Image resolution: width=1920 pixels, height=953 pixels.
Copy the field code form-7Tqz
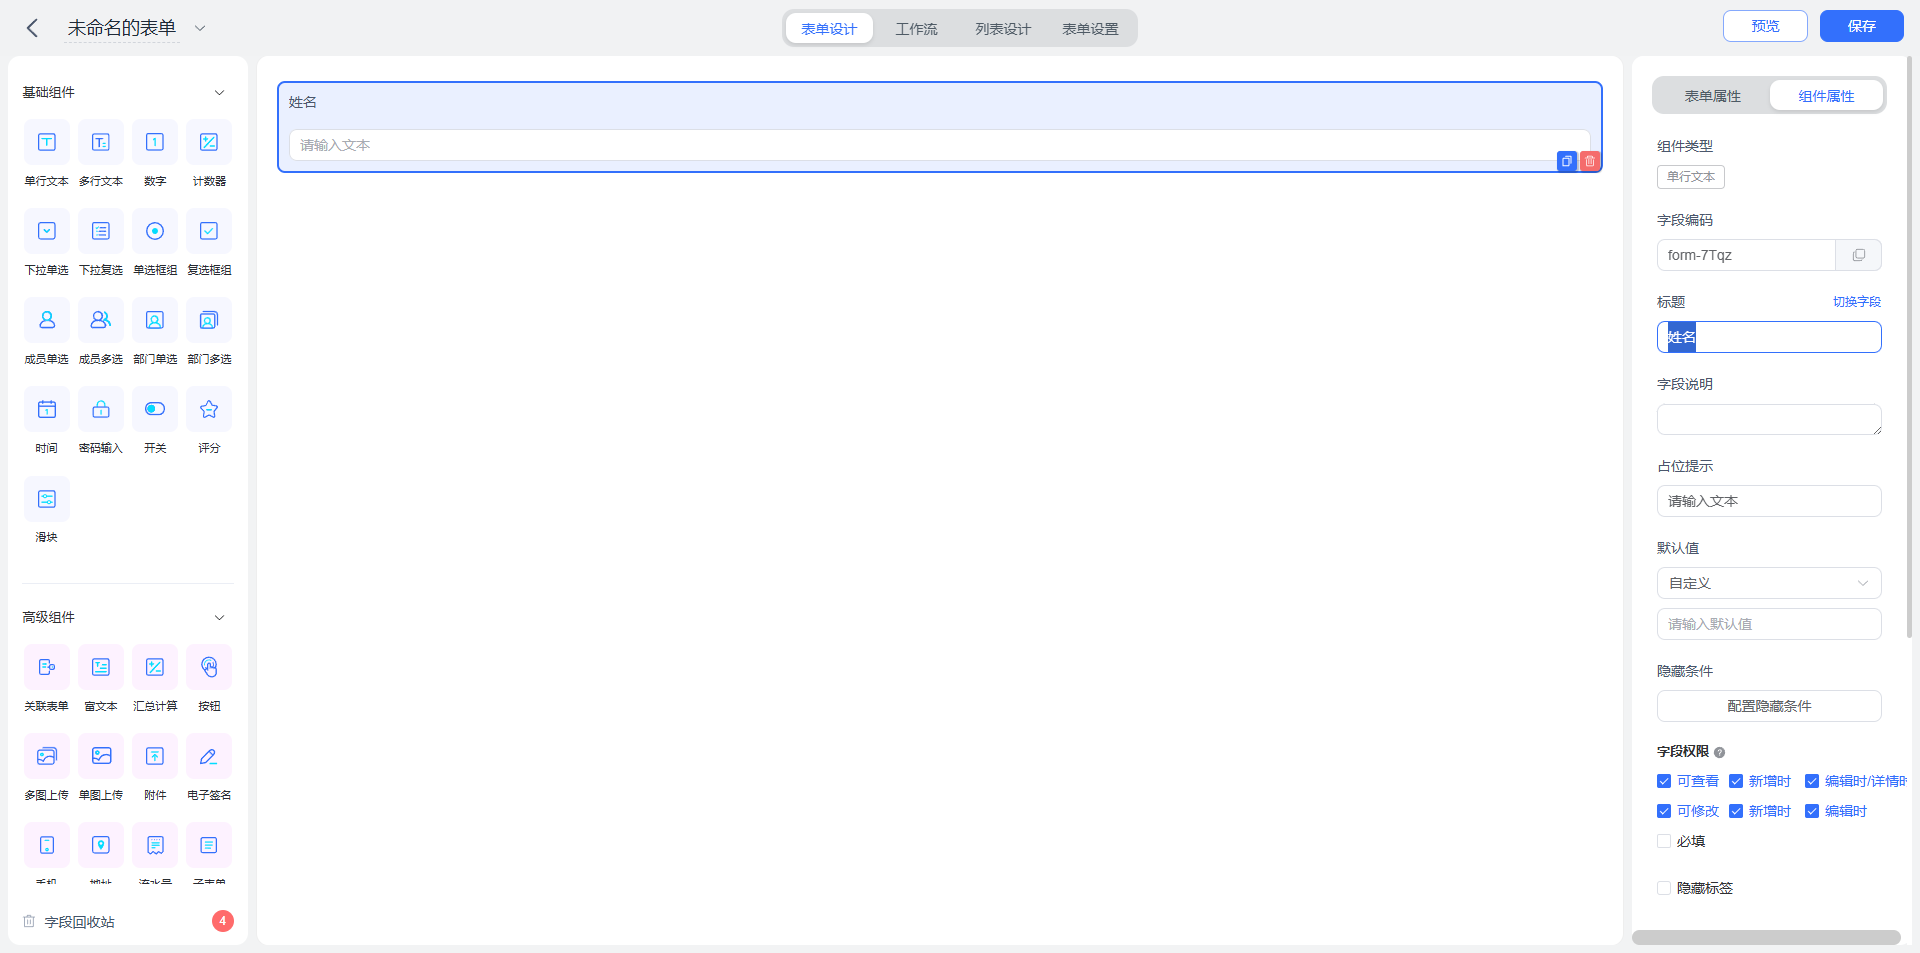[x=1858, y=255]
